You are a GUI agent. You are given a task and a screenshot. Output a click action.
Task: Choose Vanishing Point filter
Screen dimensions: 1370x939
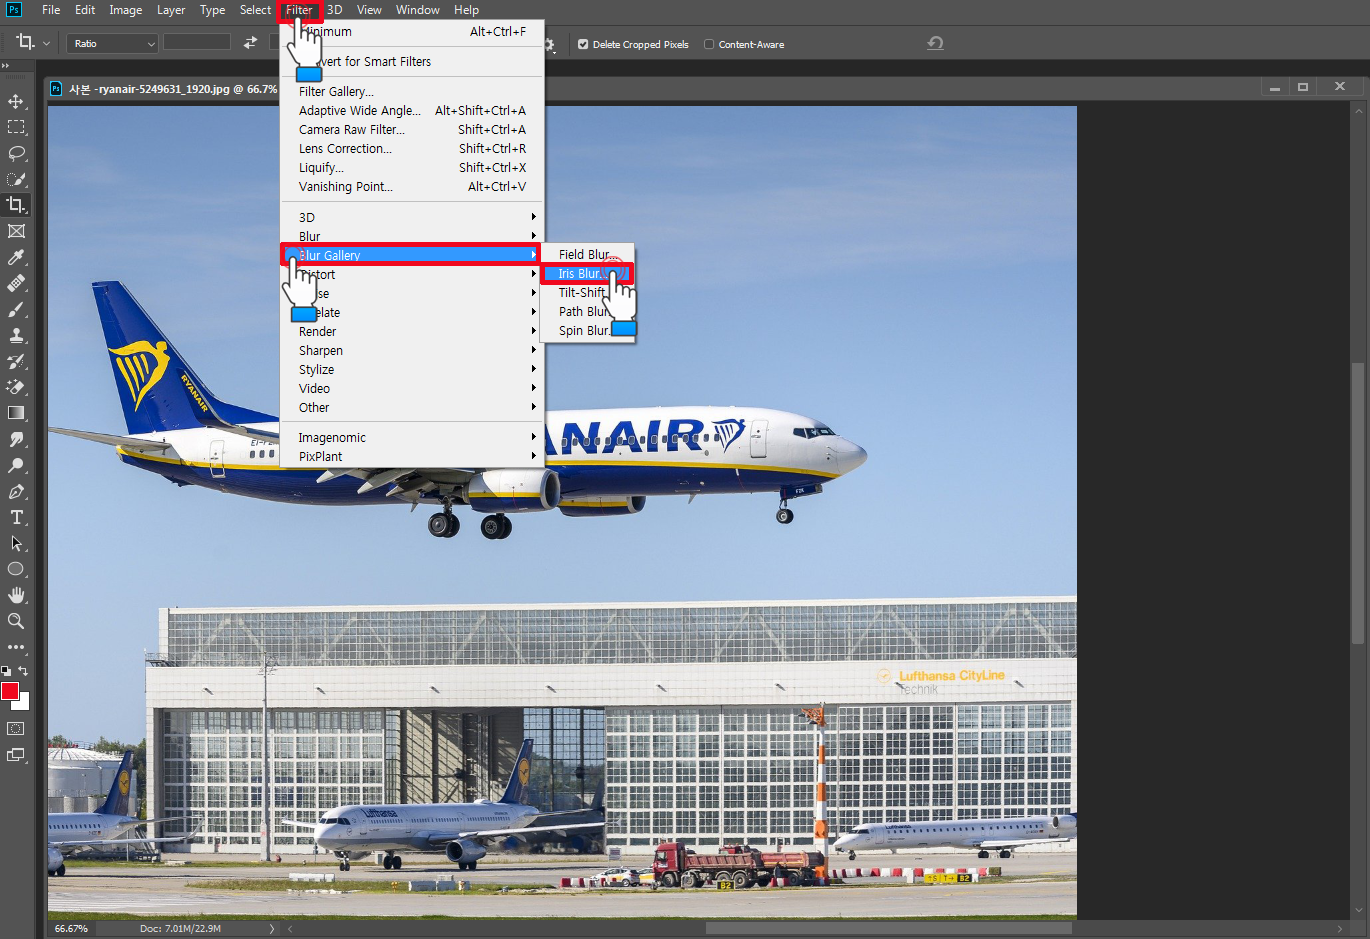click(412, 186)
